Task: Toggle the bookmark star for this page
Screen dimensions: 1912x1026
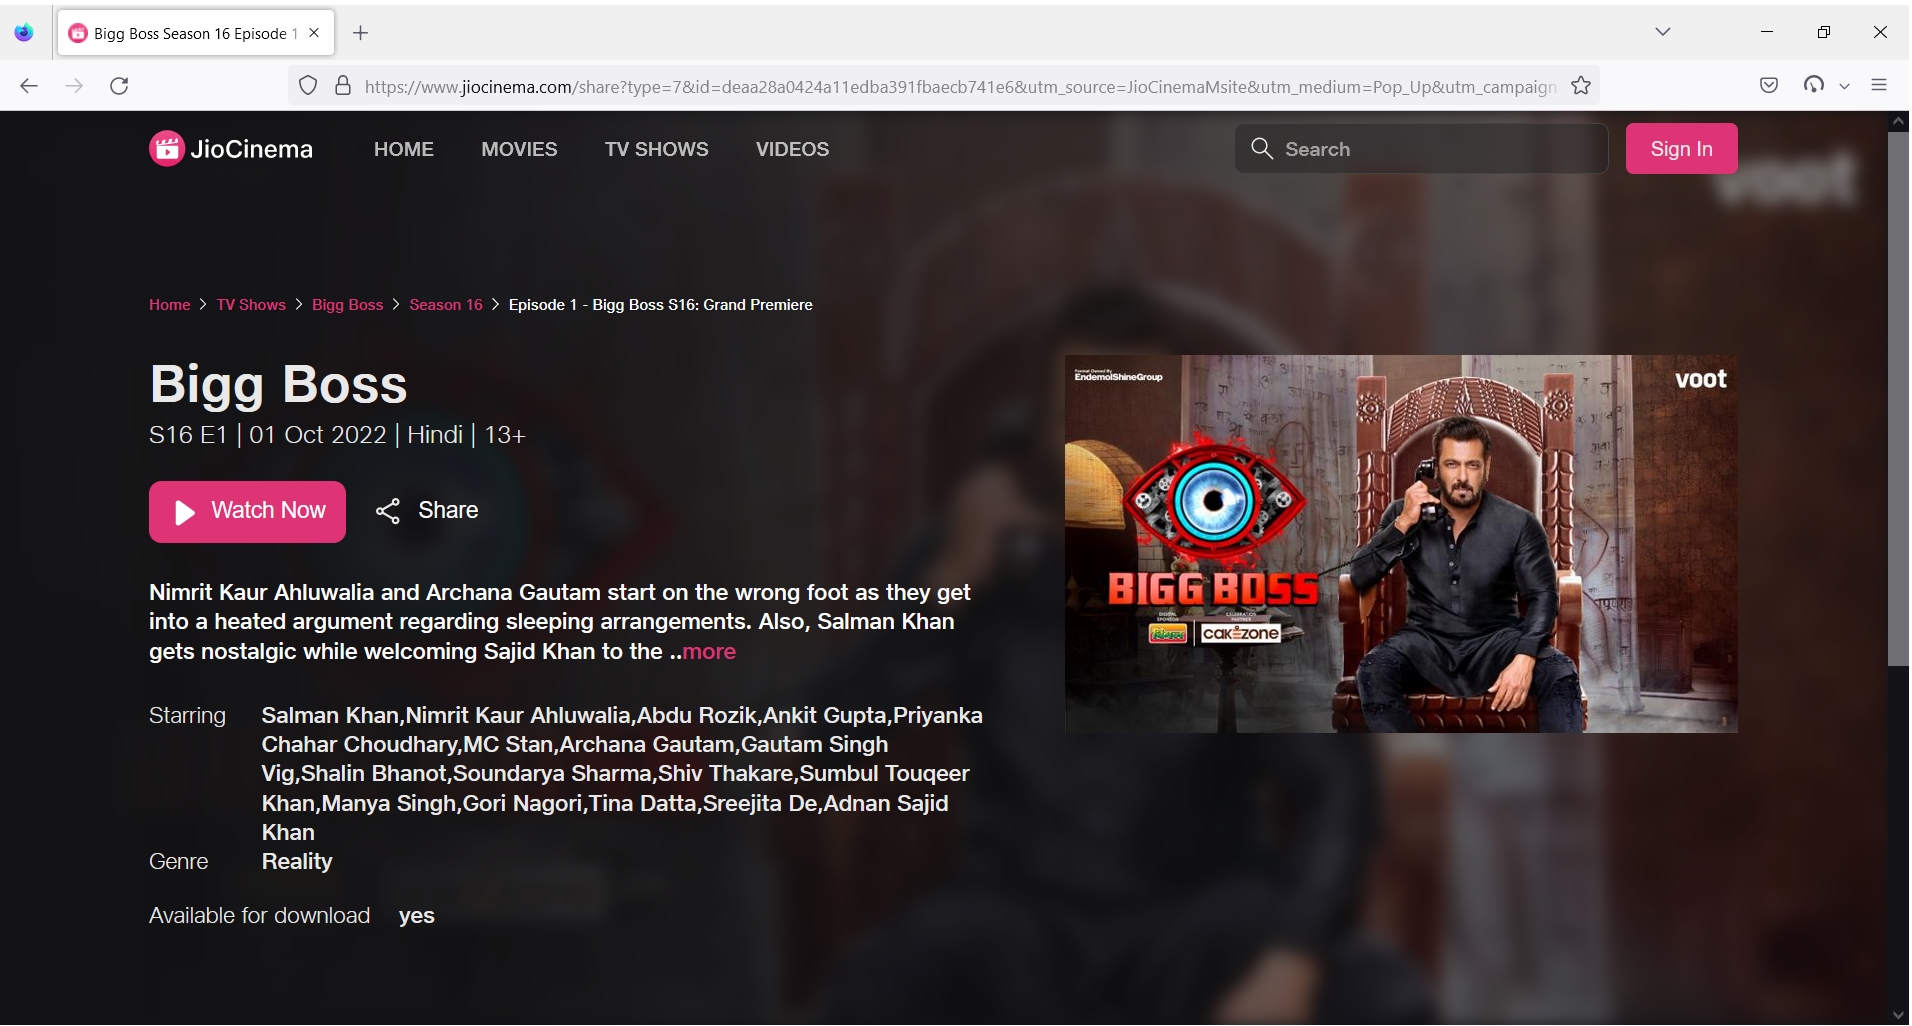Action: pyautogui.click(x=1581, y=86)
